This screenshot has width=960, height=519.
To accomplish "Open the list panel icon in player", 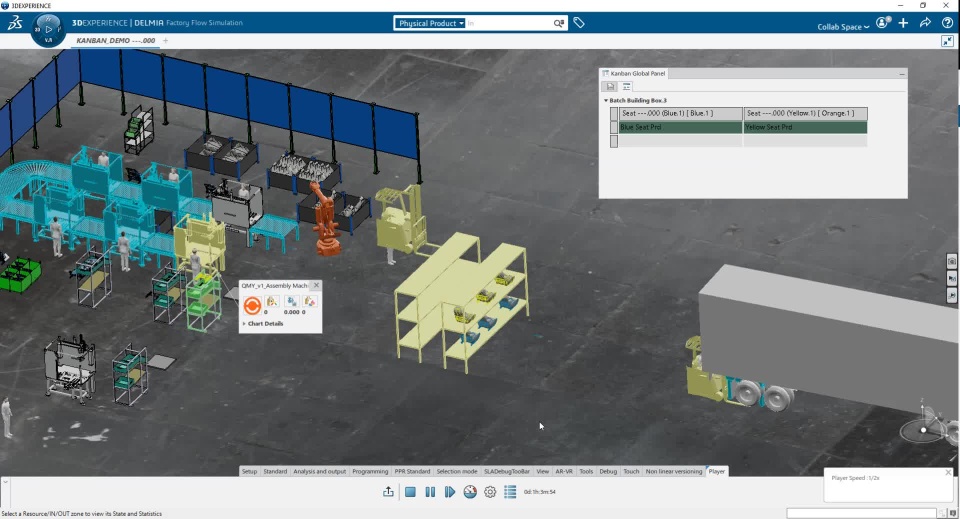I will tap(510, 491).
